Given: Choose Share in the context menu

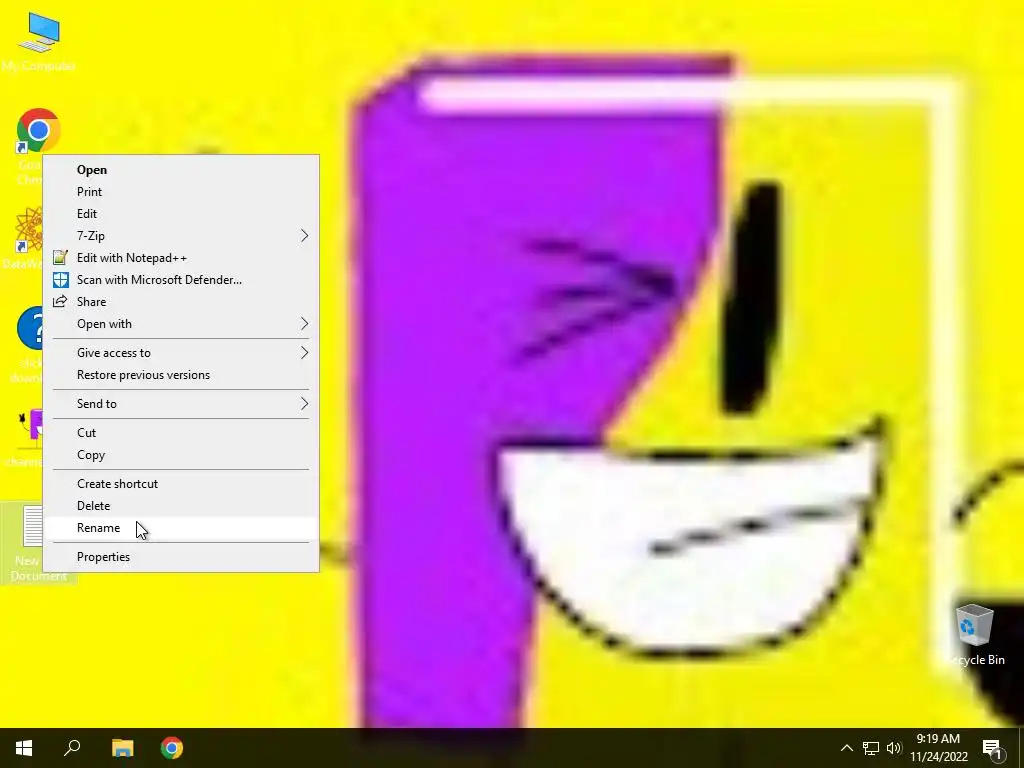Looking at the screenshot, I should pyautogui.click(x=181, y=302).
